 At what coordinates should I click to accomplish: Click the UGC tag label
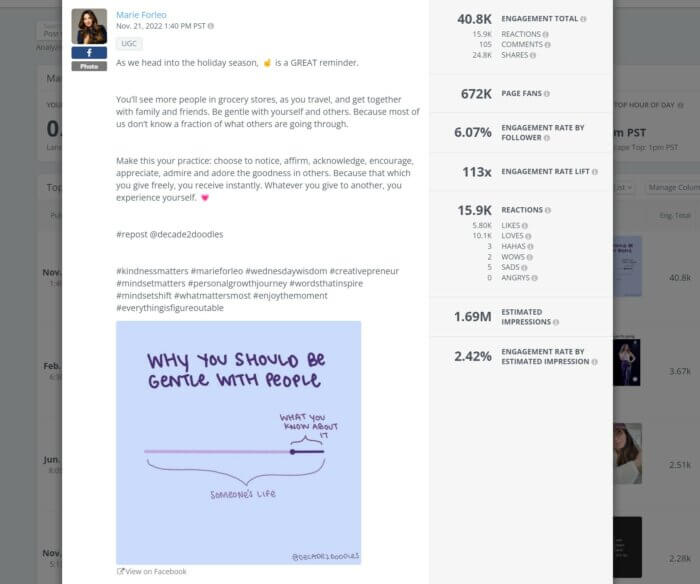click(x=129, y=43)
